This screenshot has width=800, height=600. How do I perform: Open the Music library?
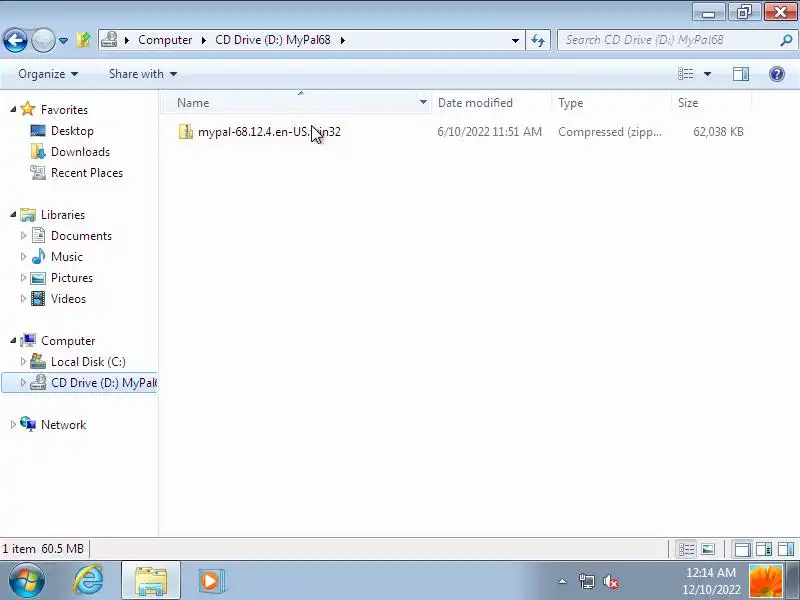(66, 257)
